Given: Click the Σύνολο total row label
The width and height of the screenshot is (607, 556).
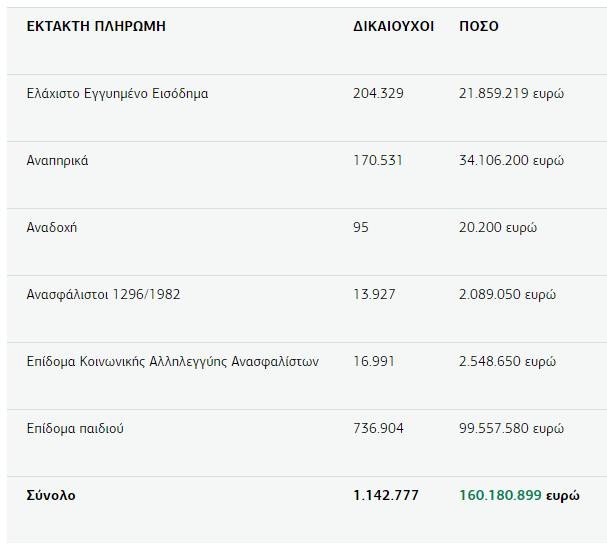Looking at the screenshot, I should click(x=51, y=496).
